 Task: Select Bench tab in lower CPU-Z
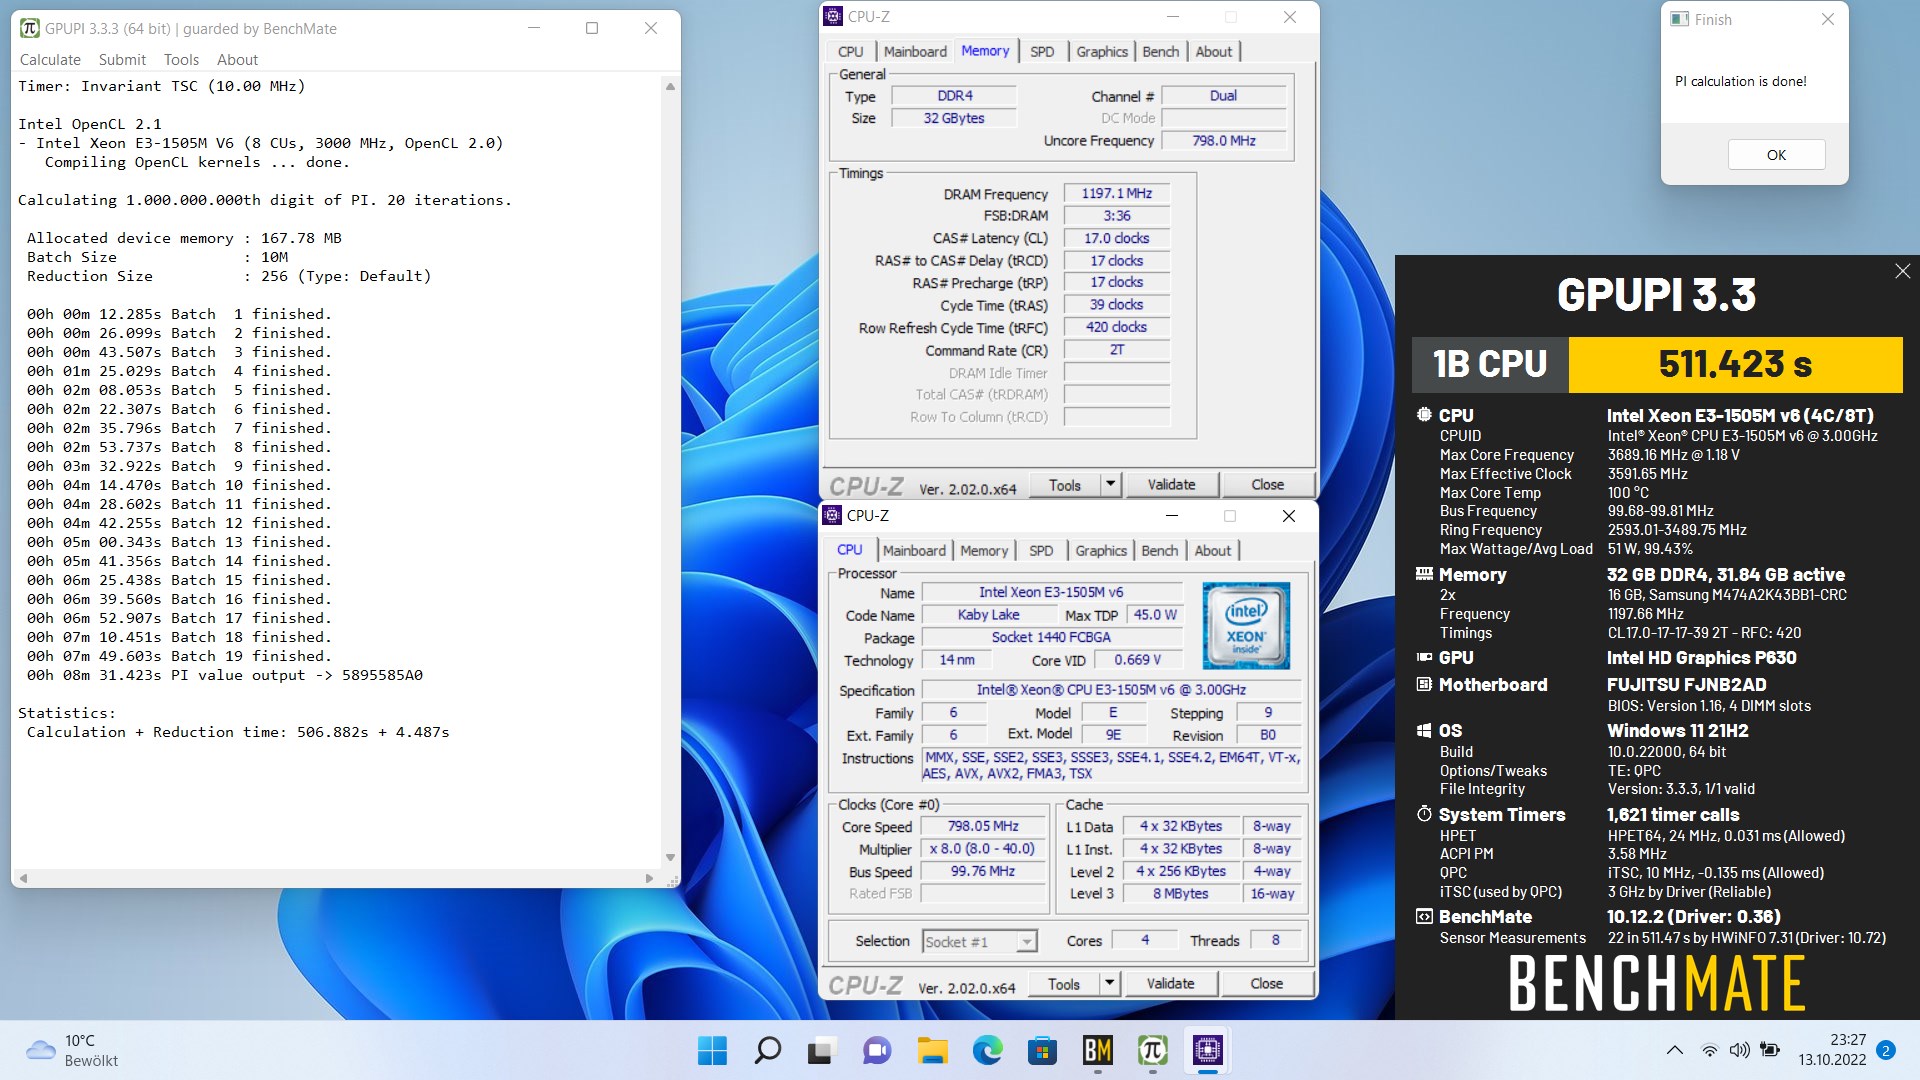click(x=1160, y=550)
